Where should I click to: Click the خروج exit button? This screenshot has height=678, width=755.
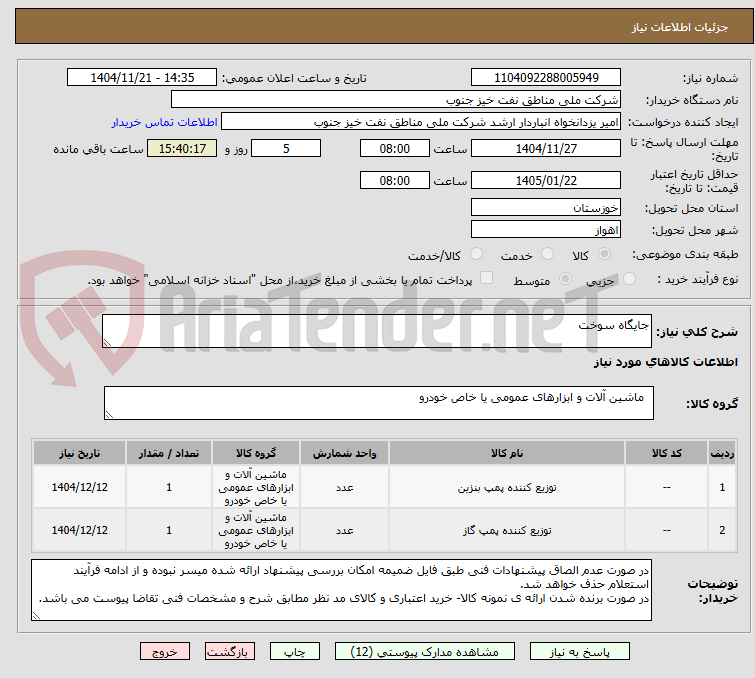(x=165, y=652)
